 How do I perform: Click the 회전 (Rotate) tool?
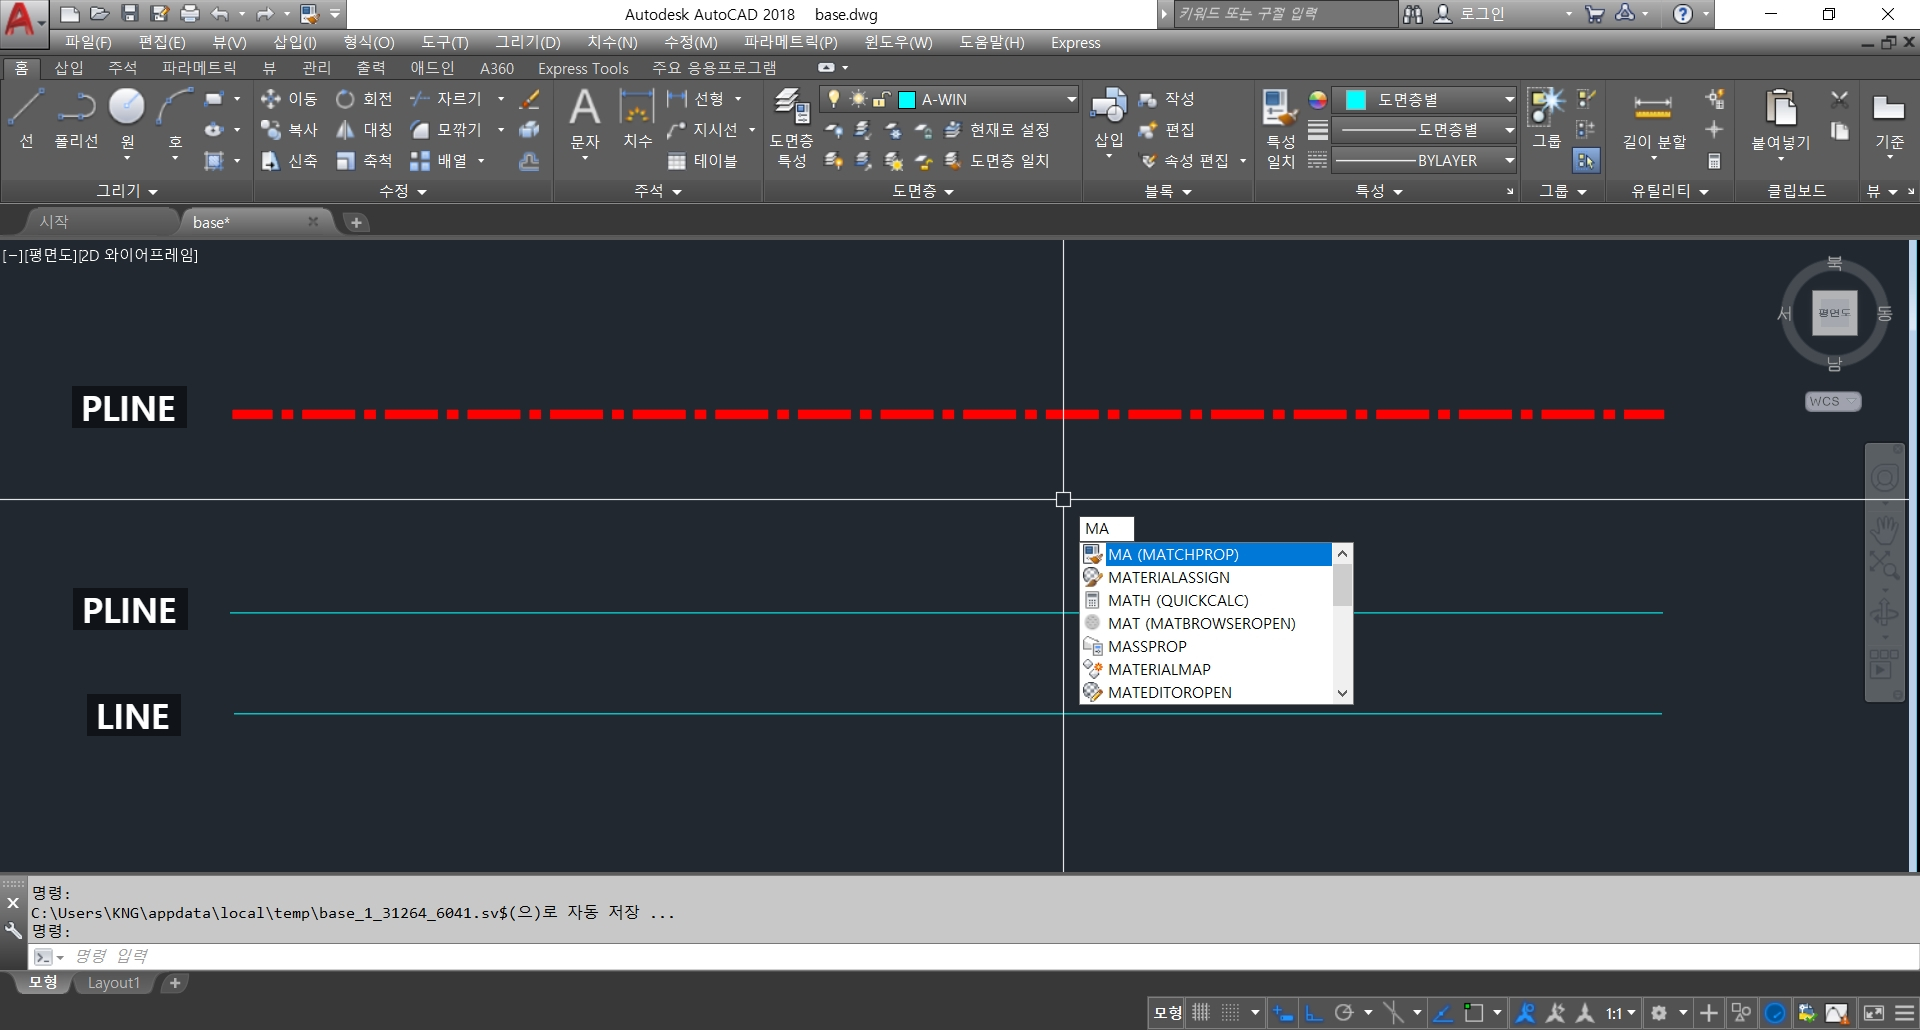coord(364,99)
